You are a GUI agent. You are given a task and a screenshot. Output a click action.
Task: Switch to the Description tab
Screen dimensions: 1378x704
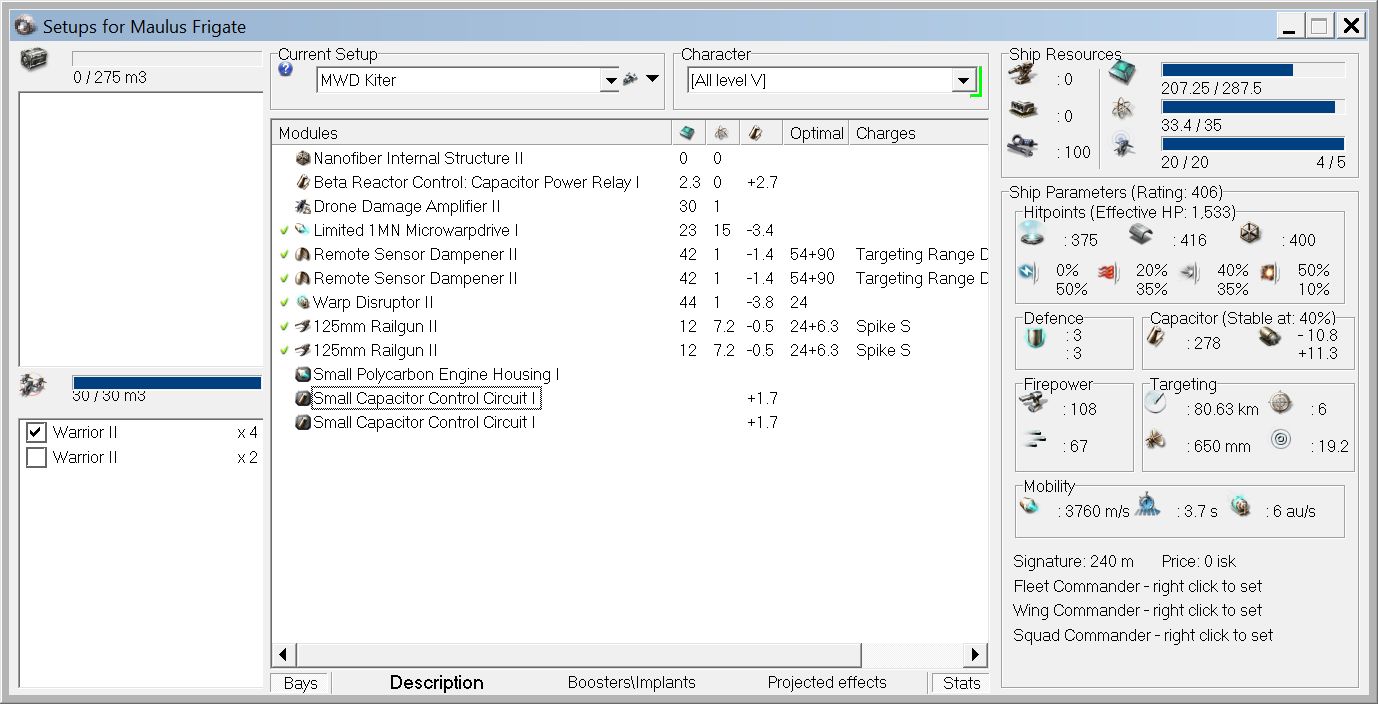[436, 683]
